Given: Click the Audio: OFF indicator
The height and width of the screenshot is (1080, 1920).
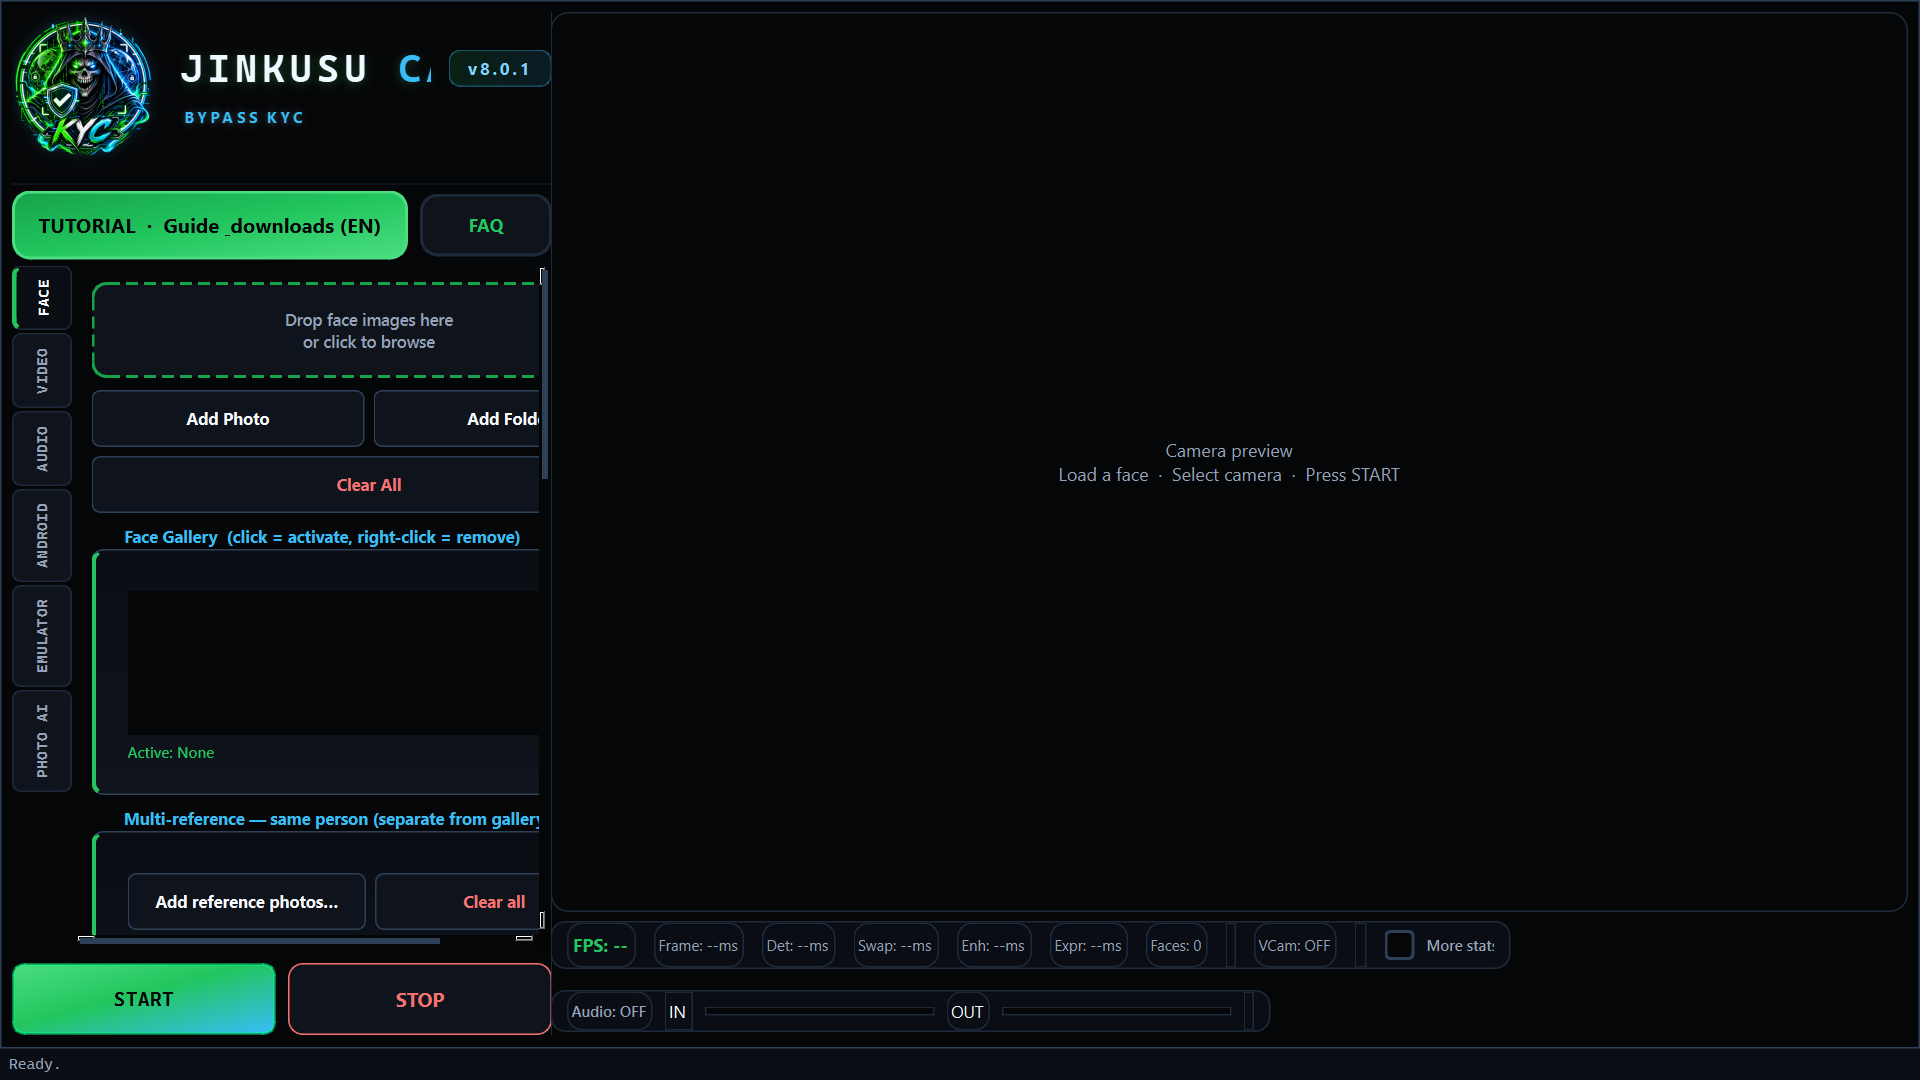Looking at the screenshot, I should click(x=609, y=1012).
